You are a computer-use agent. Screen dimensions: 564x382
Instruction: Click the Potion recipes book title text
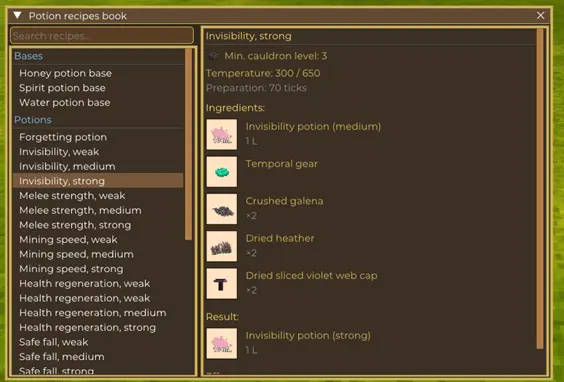click(x=78, y=16)
